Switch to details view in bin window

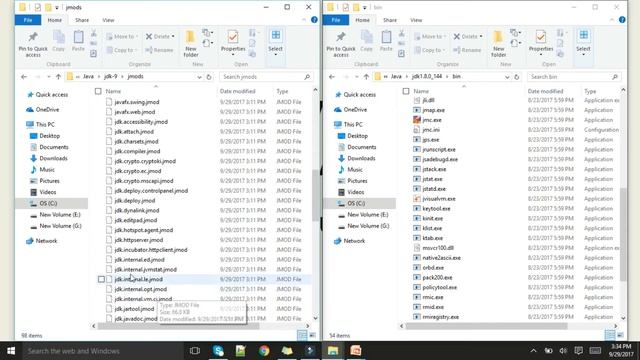tap(609, 335)
